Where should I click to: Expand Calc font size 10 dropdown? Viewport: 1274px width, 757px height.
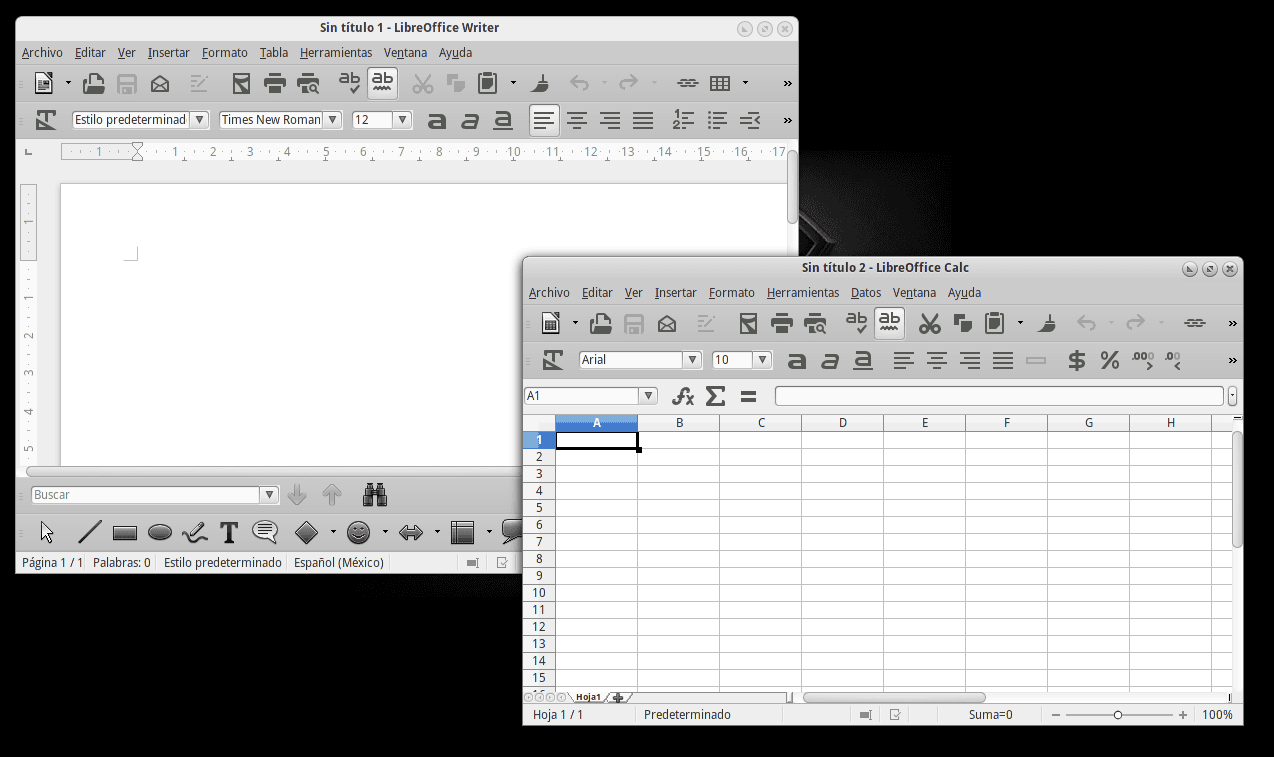point(763,359)
